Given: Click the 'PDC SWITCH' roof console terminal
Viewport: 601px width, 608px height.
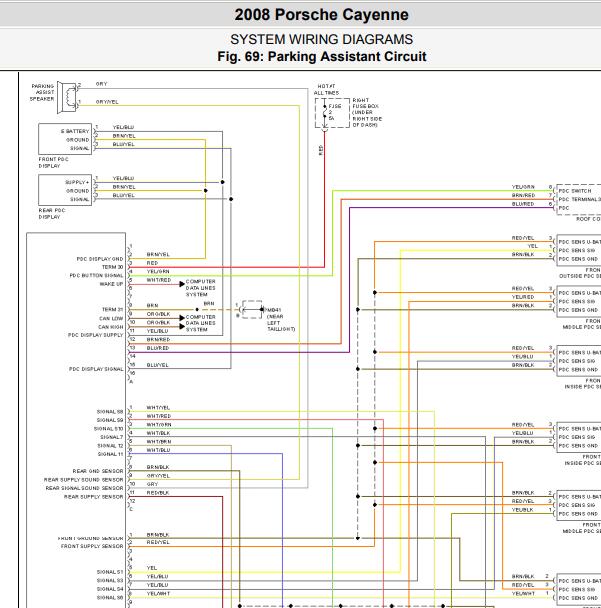Looking at the screenshot, I should point(575,191).
